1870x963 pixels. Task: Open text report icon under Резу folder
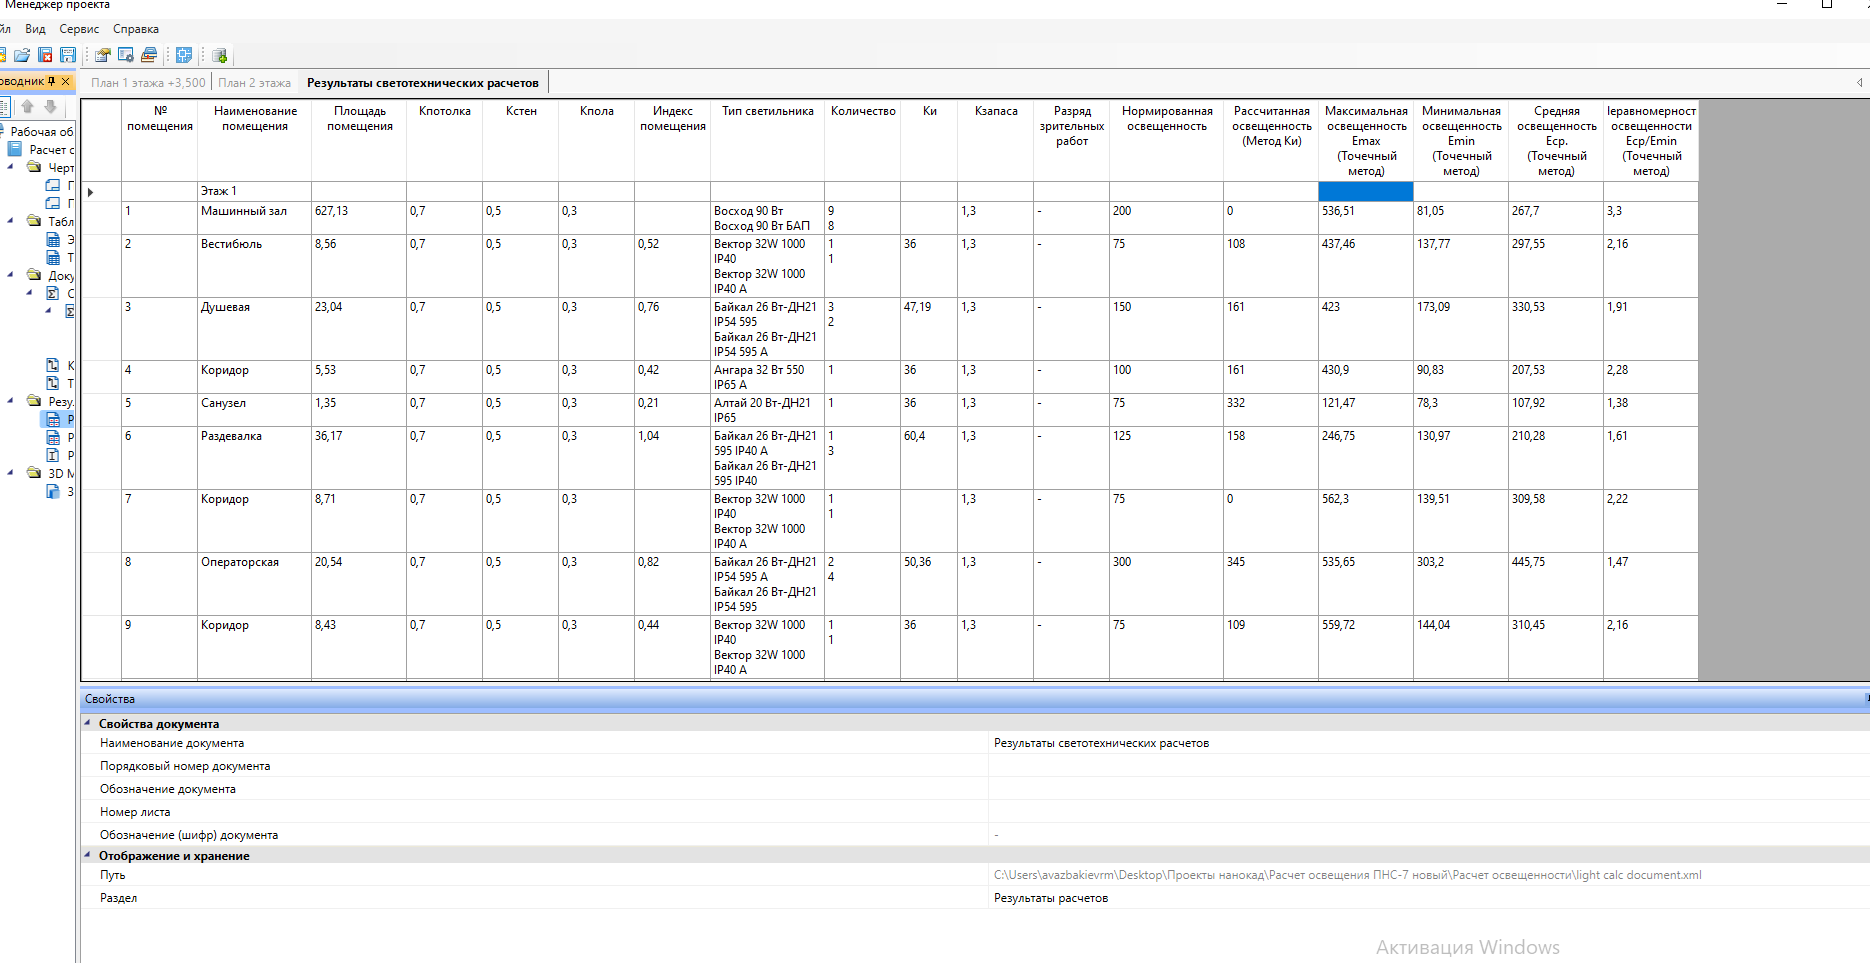click(53, 455)
